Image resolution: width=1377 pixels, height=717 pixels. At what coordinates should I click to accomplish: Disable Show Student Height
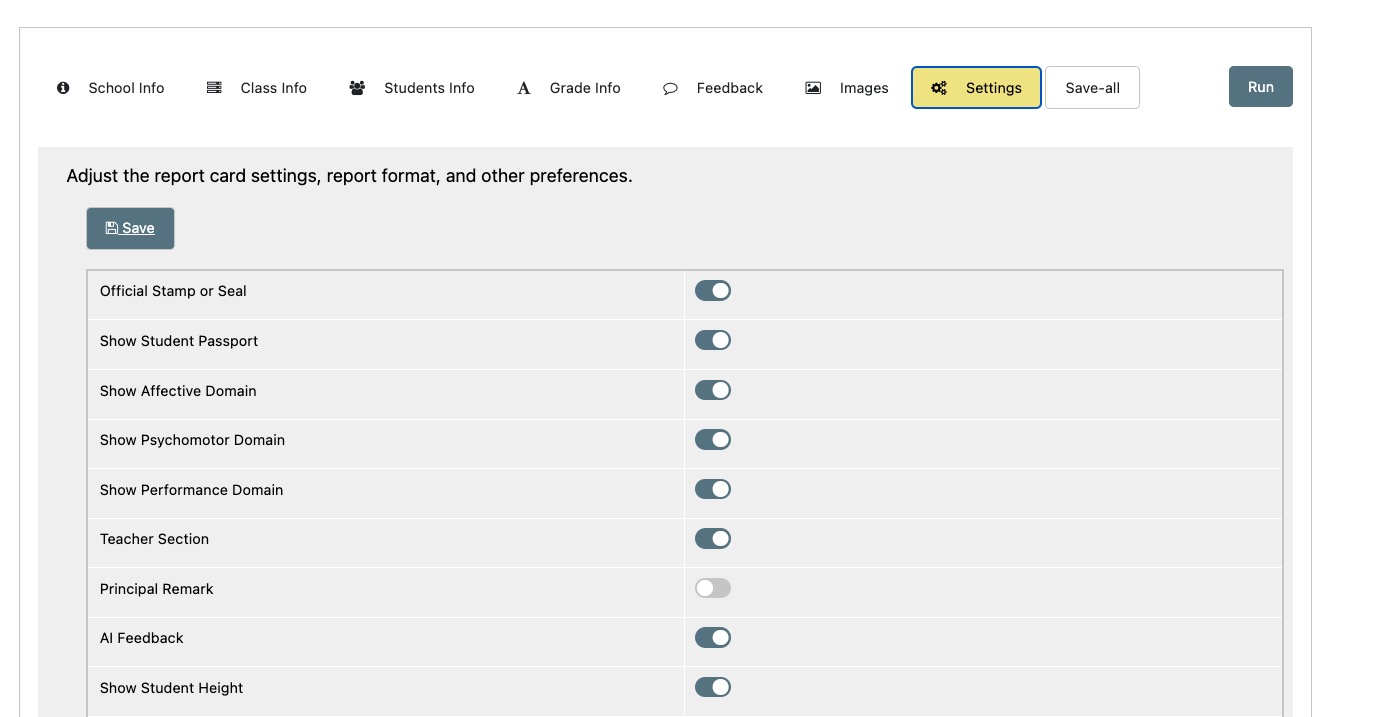point(713,687)
